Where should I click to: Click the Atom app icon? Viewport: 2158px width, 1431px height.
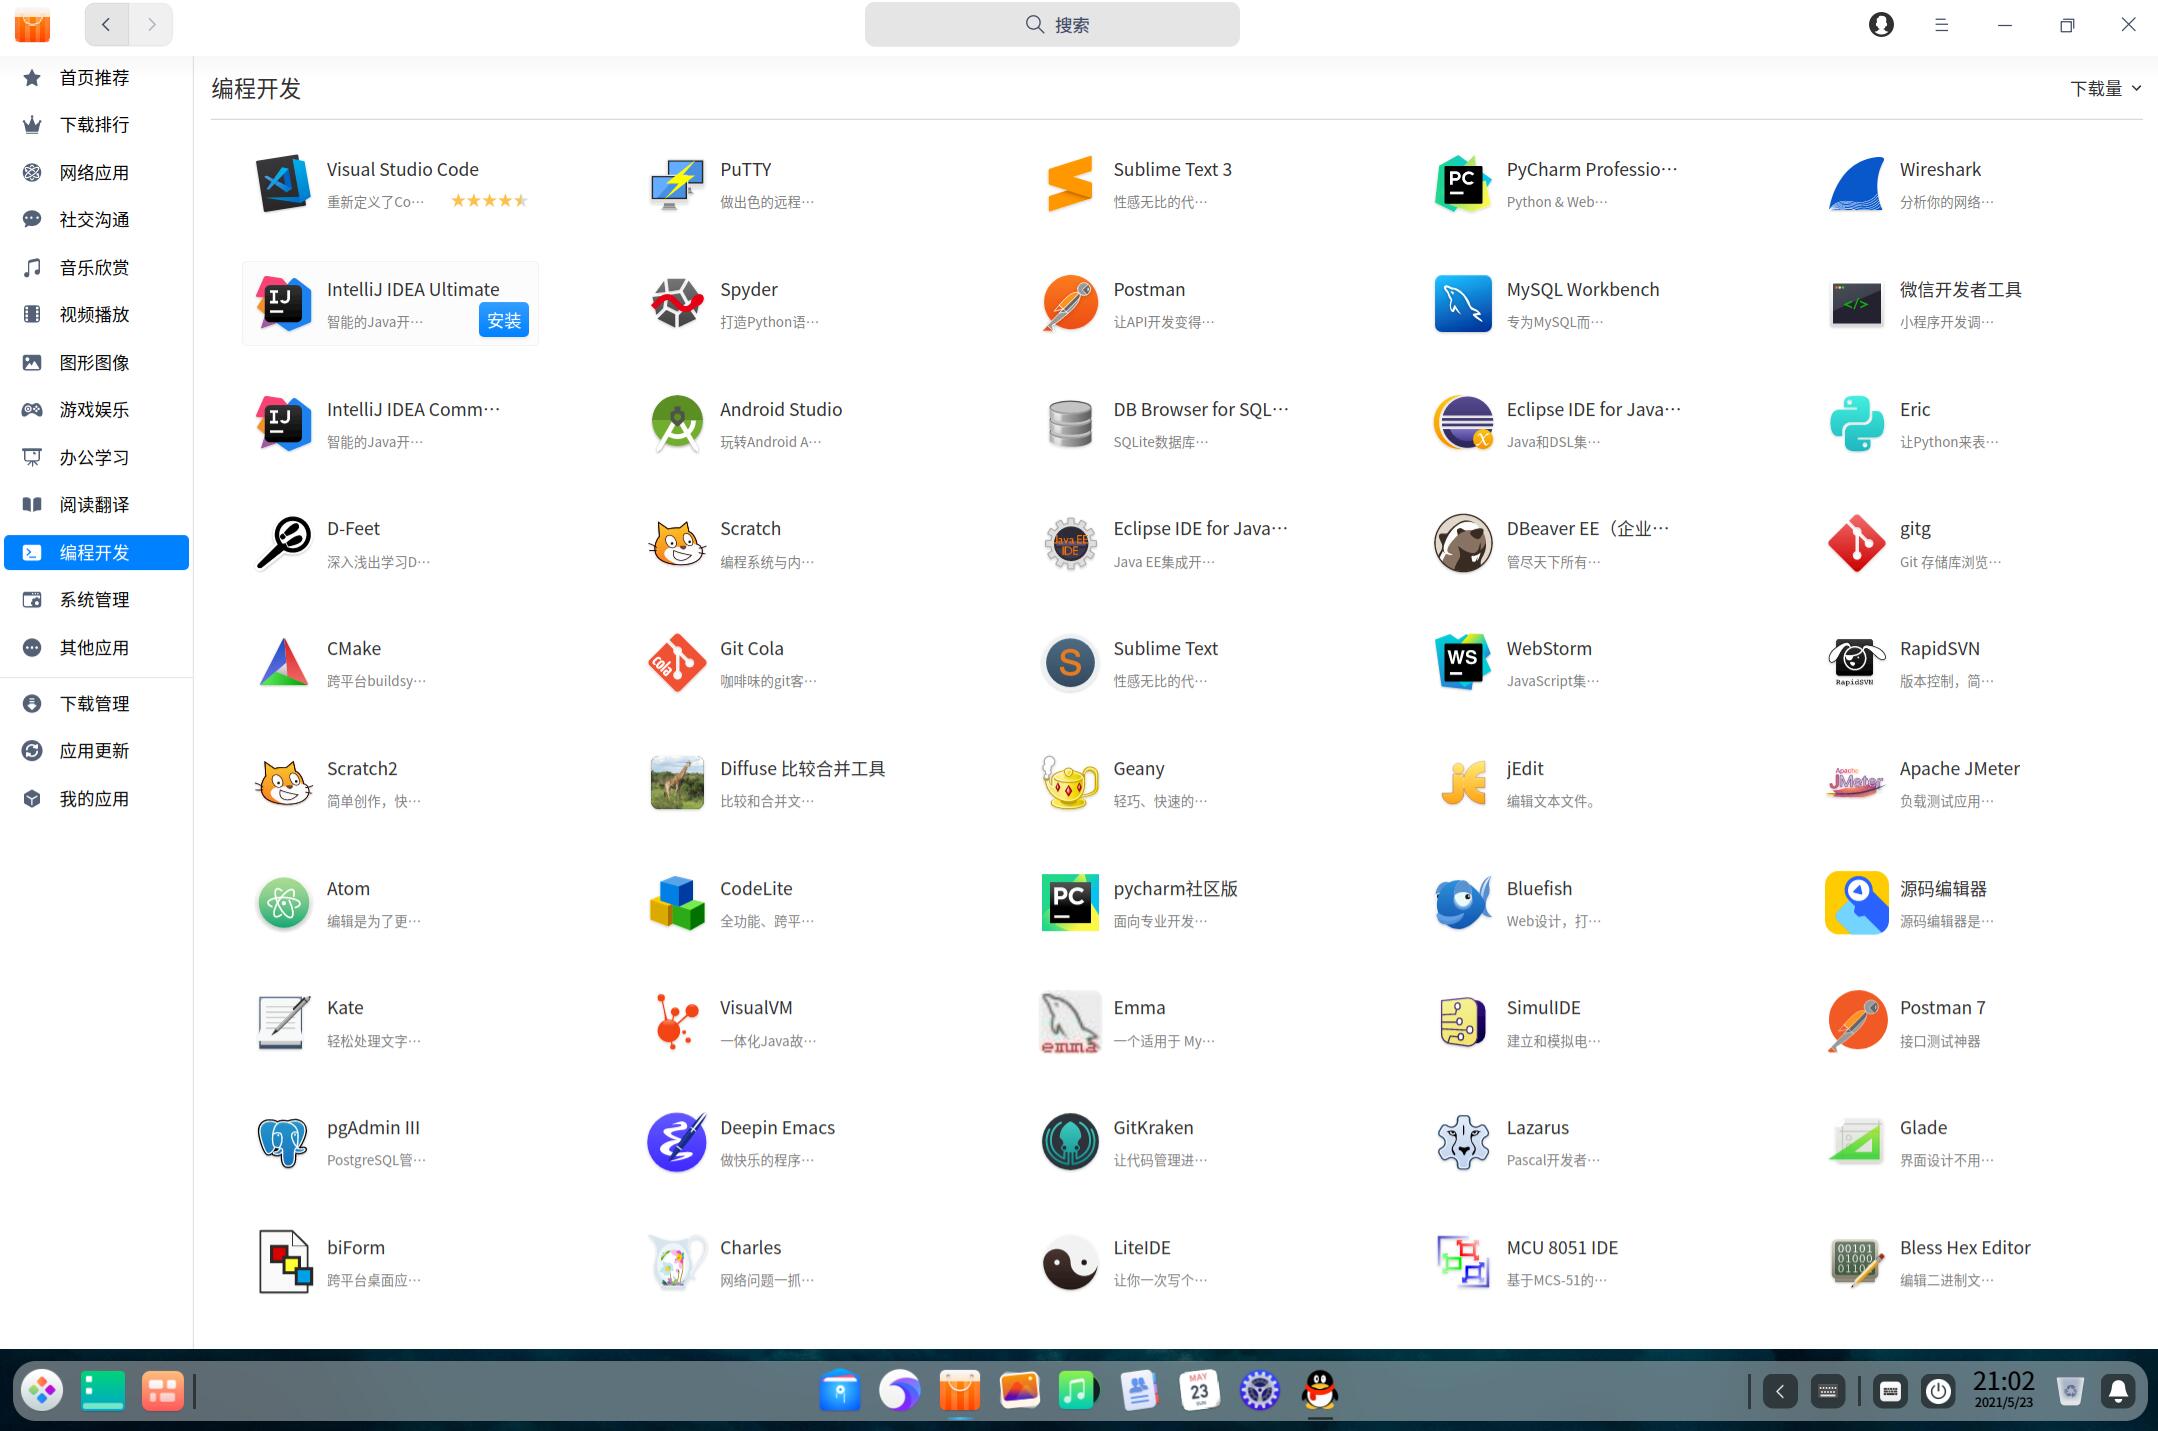pos(283,902)
